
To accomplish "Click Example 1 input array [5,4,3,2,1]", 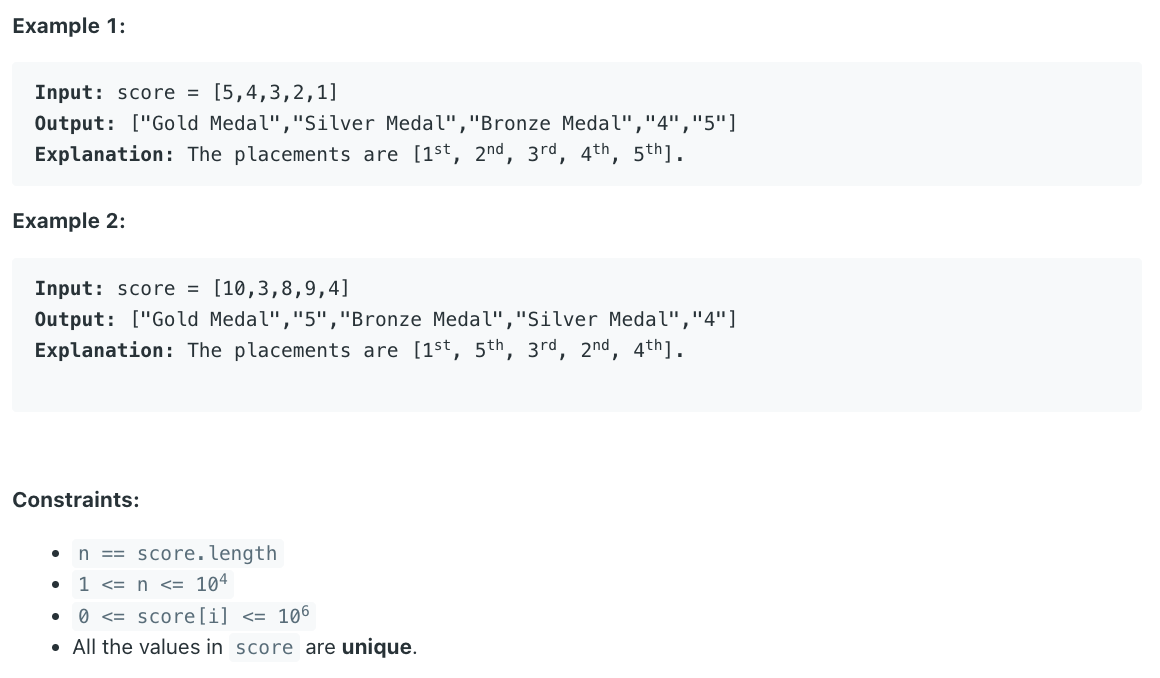I will 275,93.
